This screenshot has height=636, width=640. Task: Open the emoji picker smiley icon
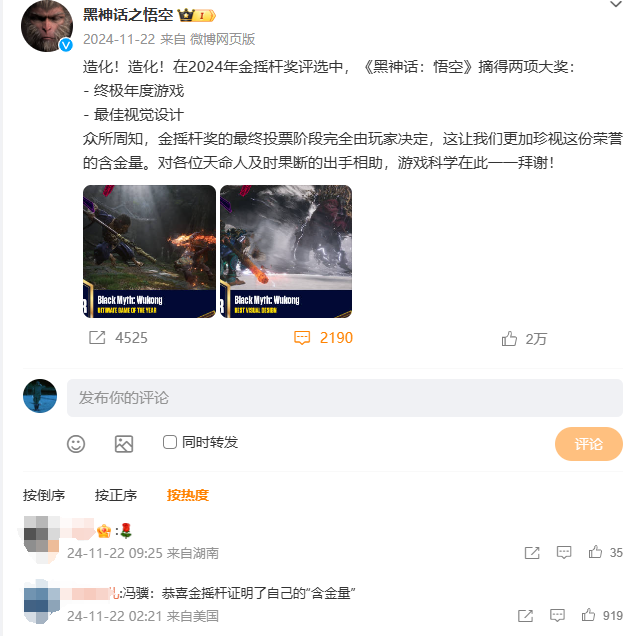[76, 444]
